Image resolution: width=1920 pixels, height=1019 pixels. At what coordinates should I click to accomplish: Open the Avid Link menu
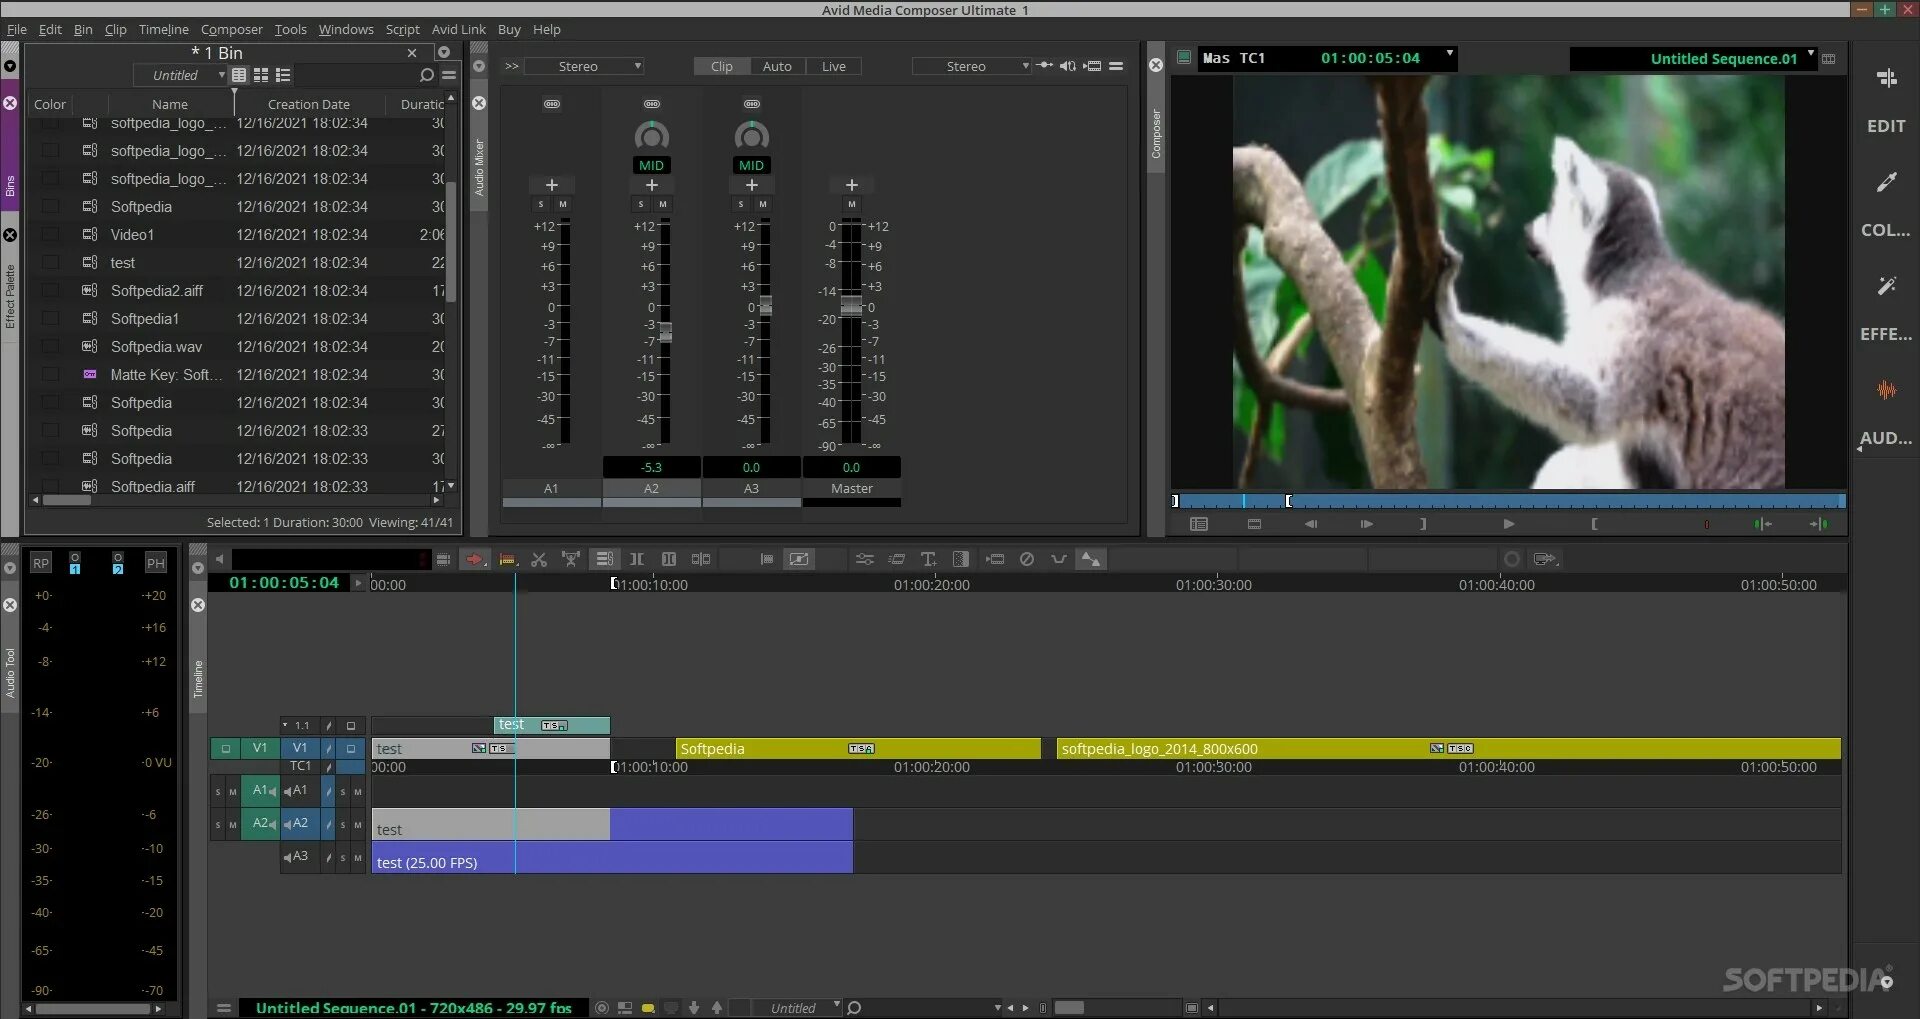point(459,29)
